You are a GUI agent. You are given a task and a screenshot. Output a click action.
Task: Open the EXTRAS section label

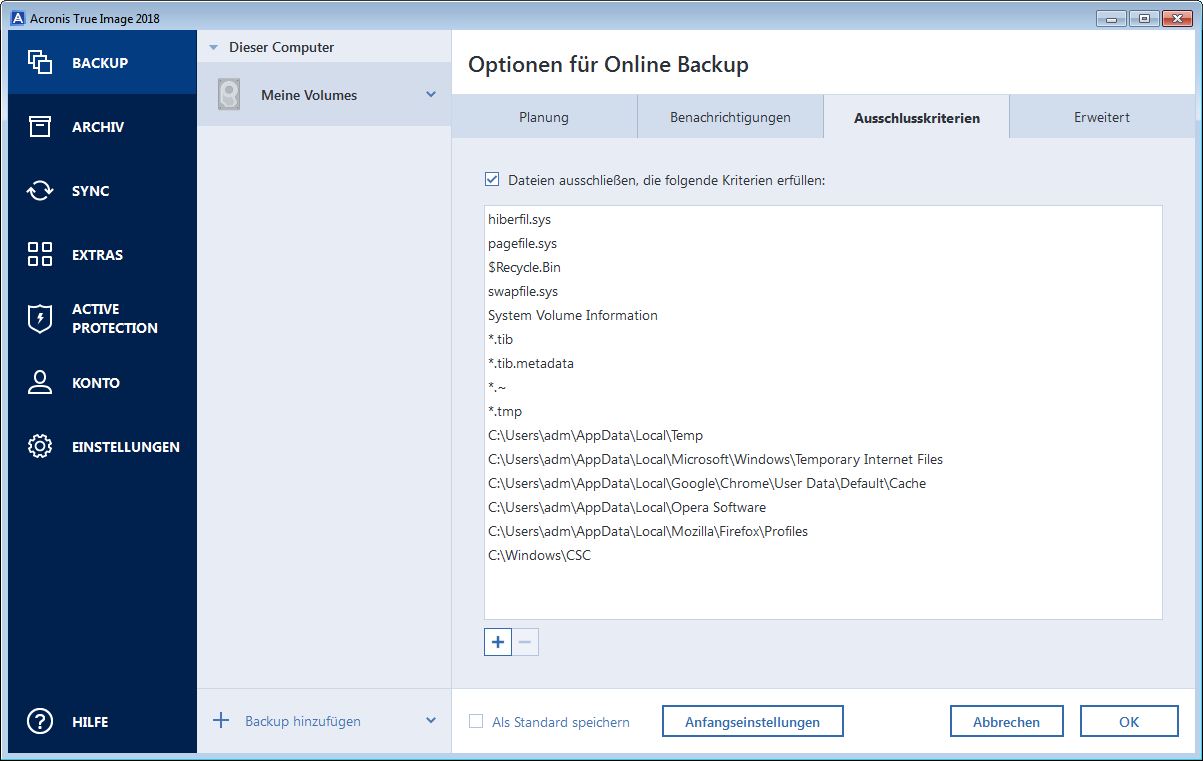point(98,255)
